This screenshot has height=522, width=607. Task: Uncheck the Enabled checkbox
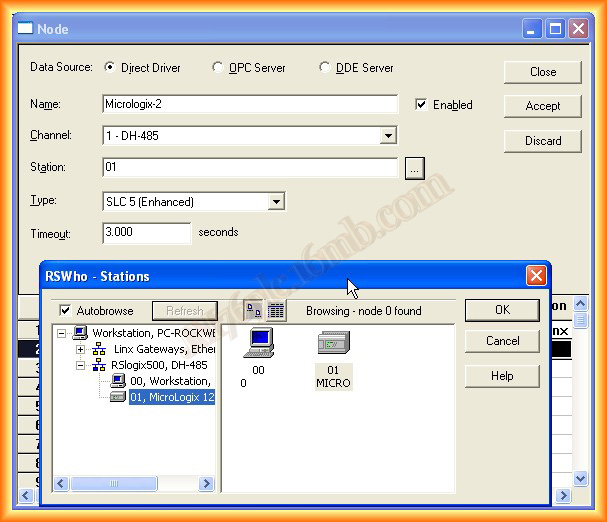(421, 105)
